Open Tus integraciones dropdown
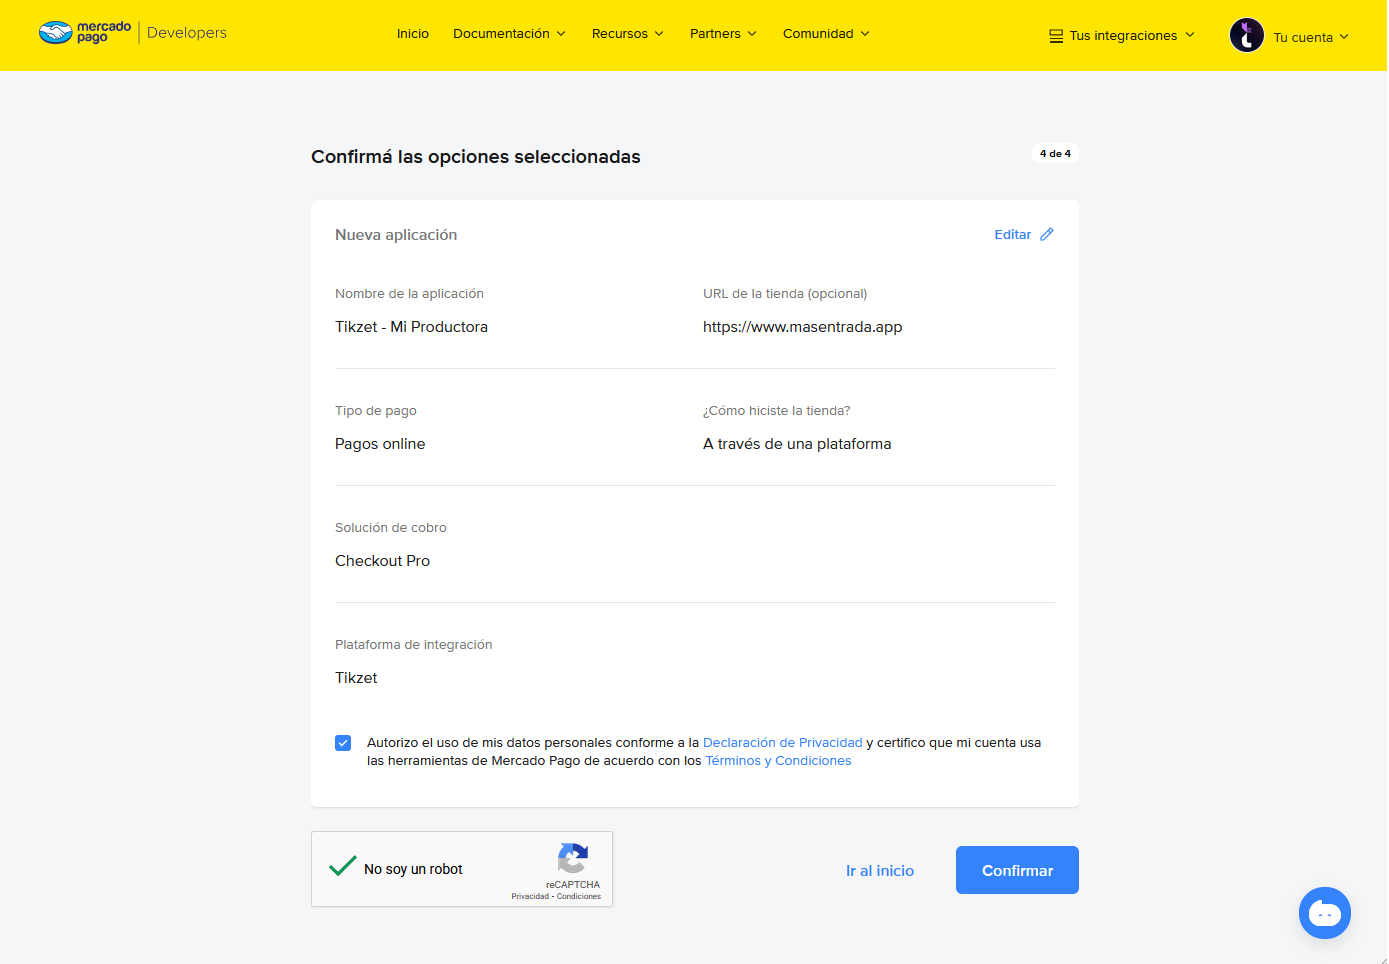This screenshot has height=964, width=1389. tap(1122, 36)
